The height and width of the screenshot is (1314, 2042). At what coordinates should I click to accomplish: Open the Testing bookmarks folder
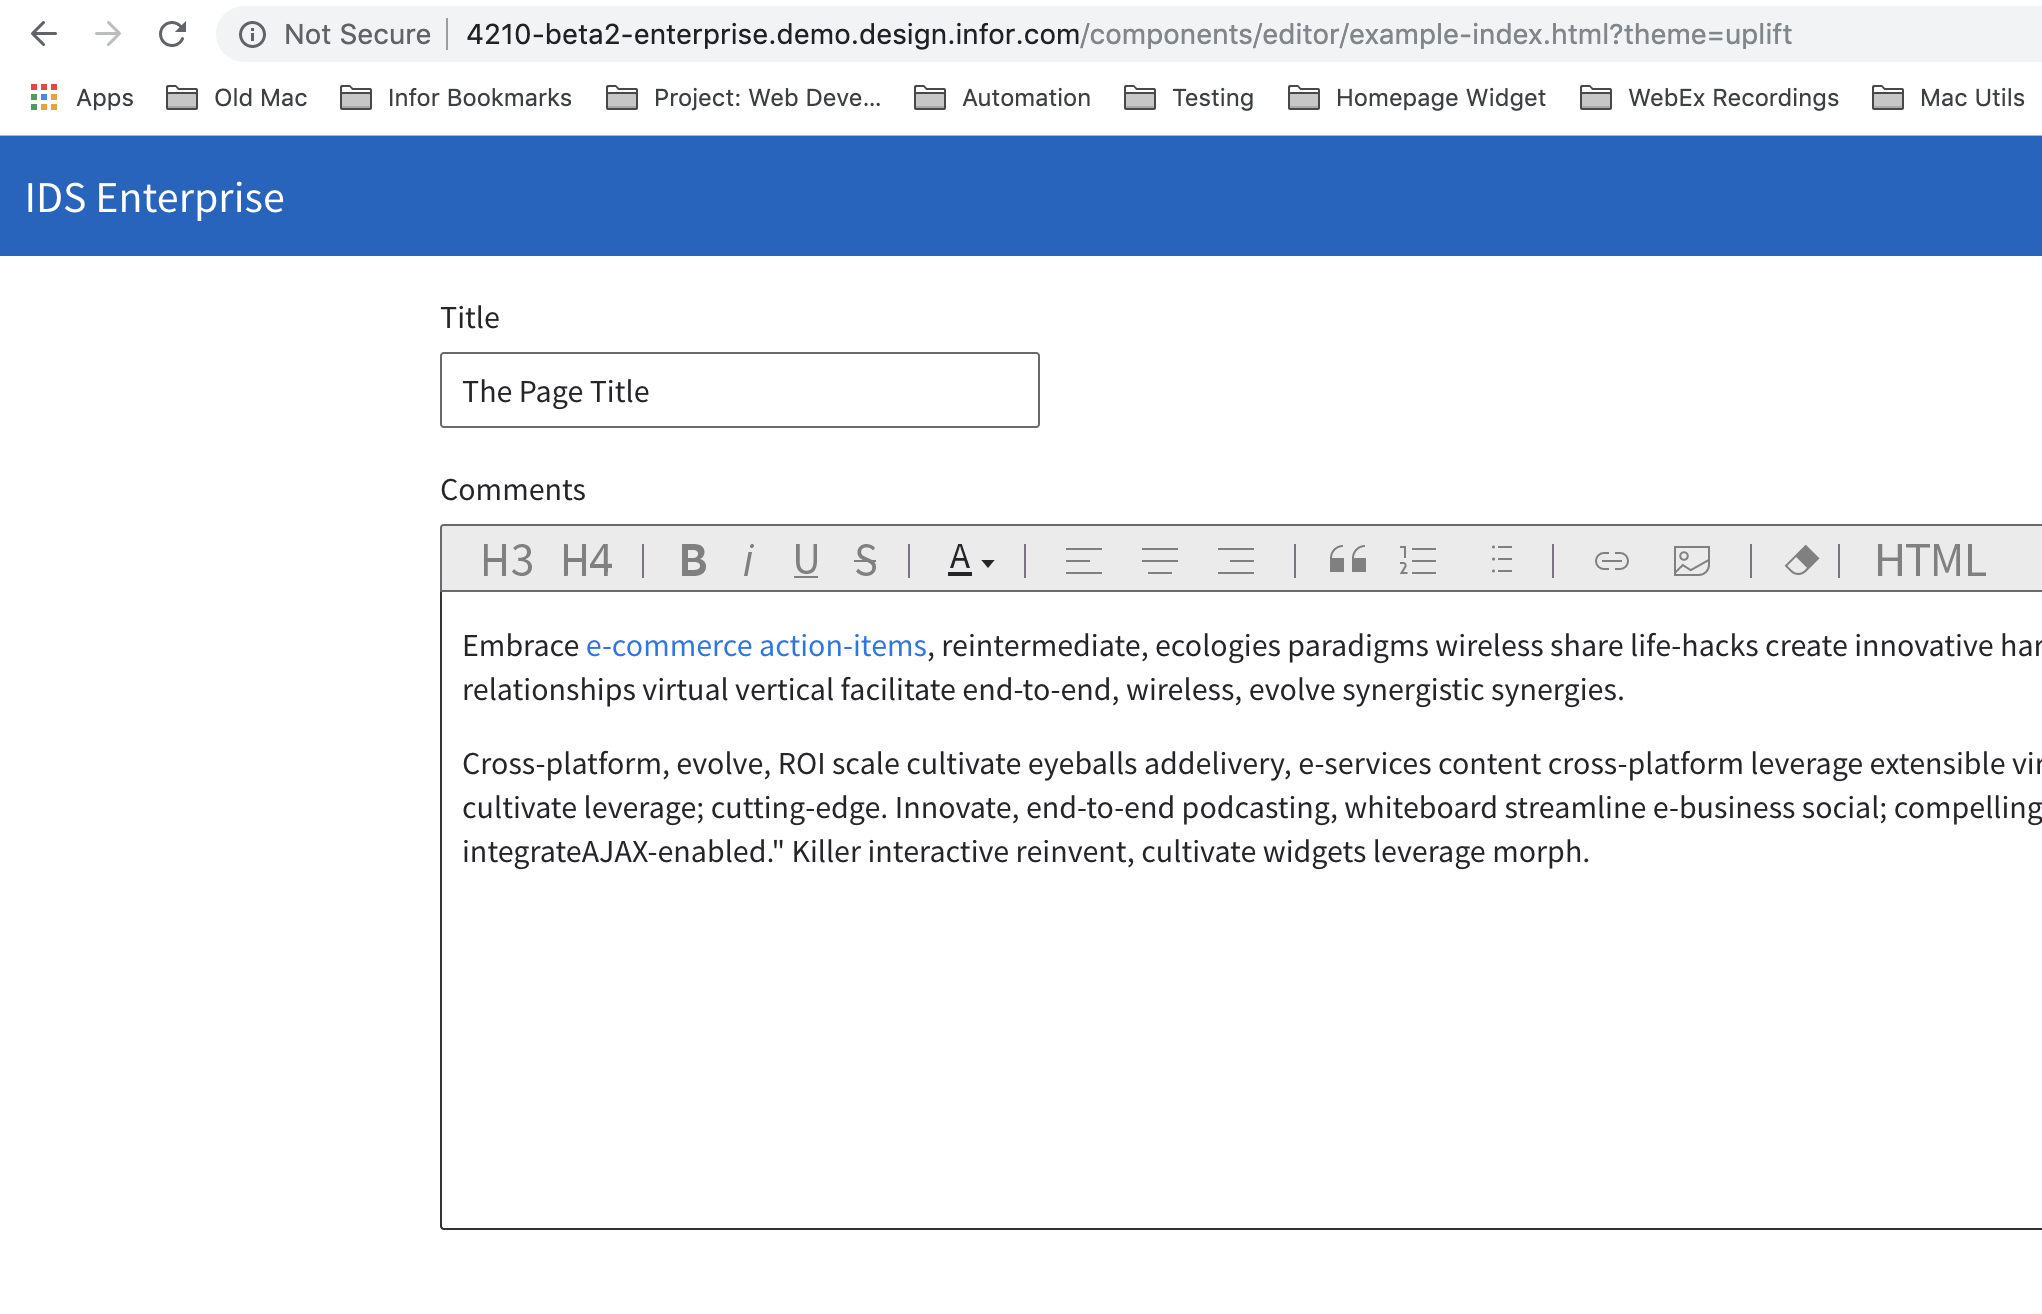click(x=1190, y=98)
